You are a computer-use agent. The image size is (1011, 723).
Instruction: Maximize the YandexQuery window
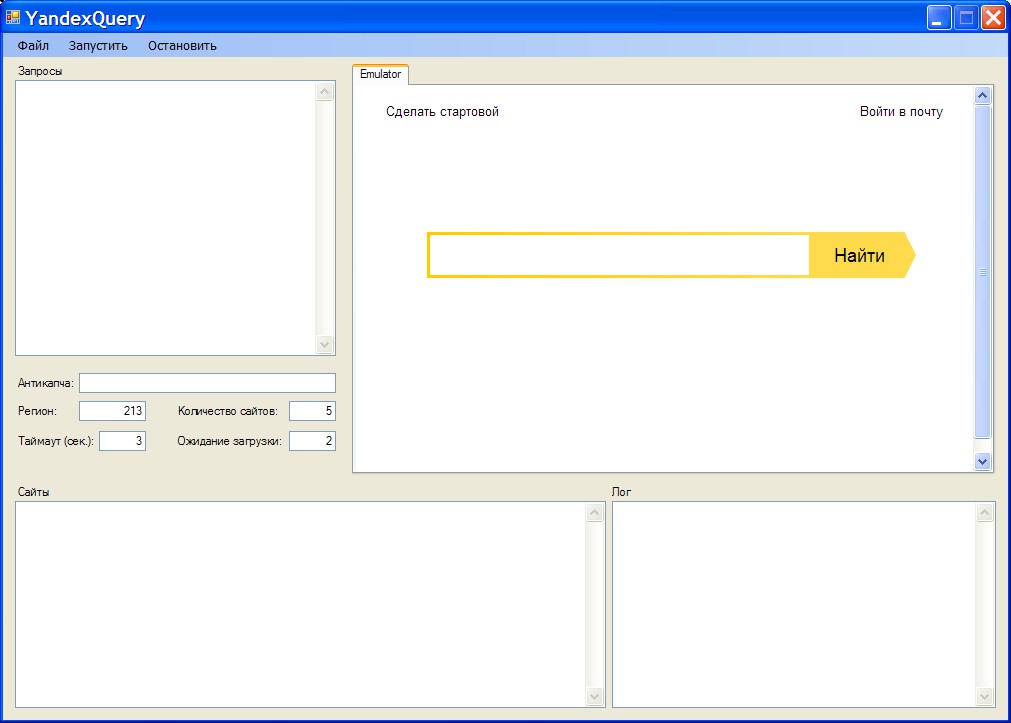[966, 18]
